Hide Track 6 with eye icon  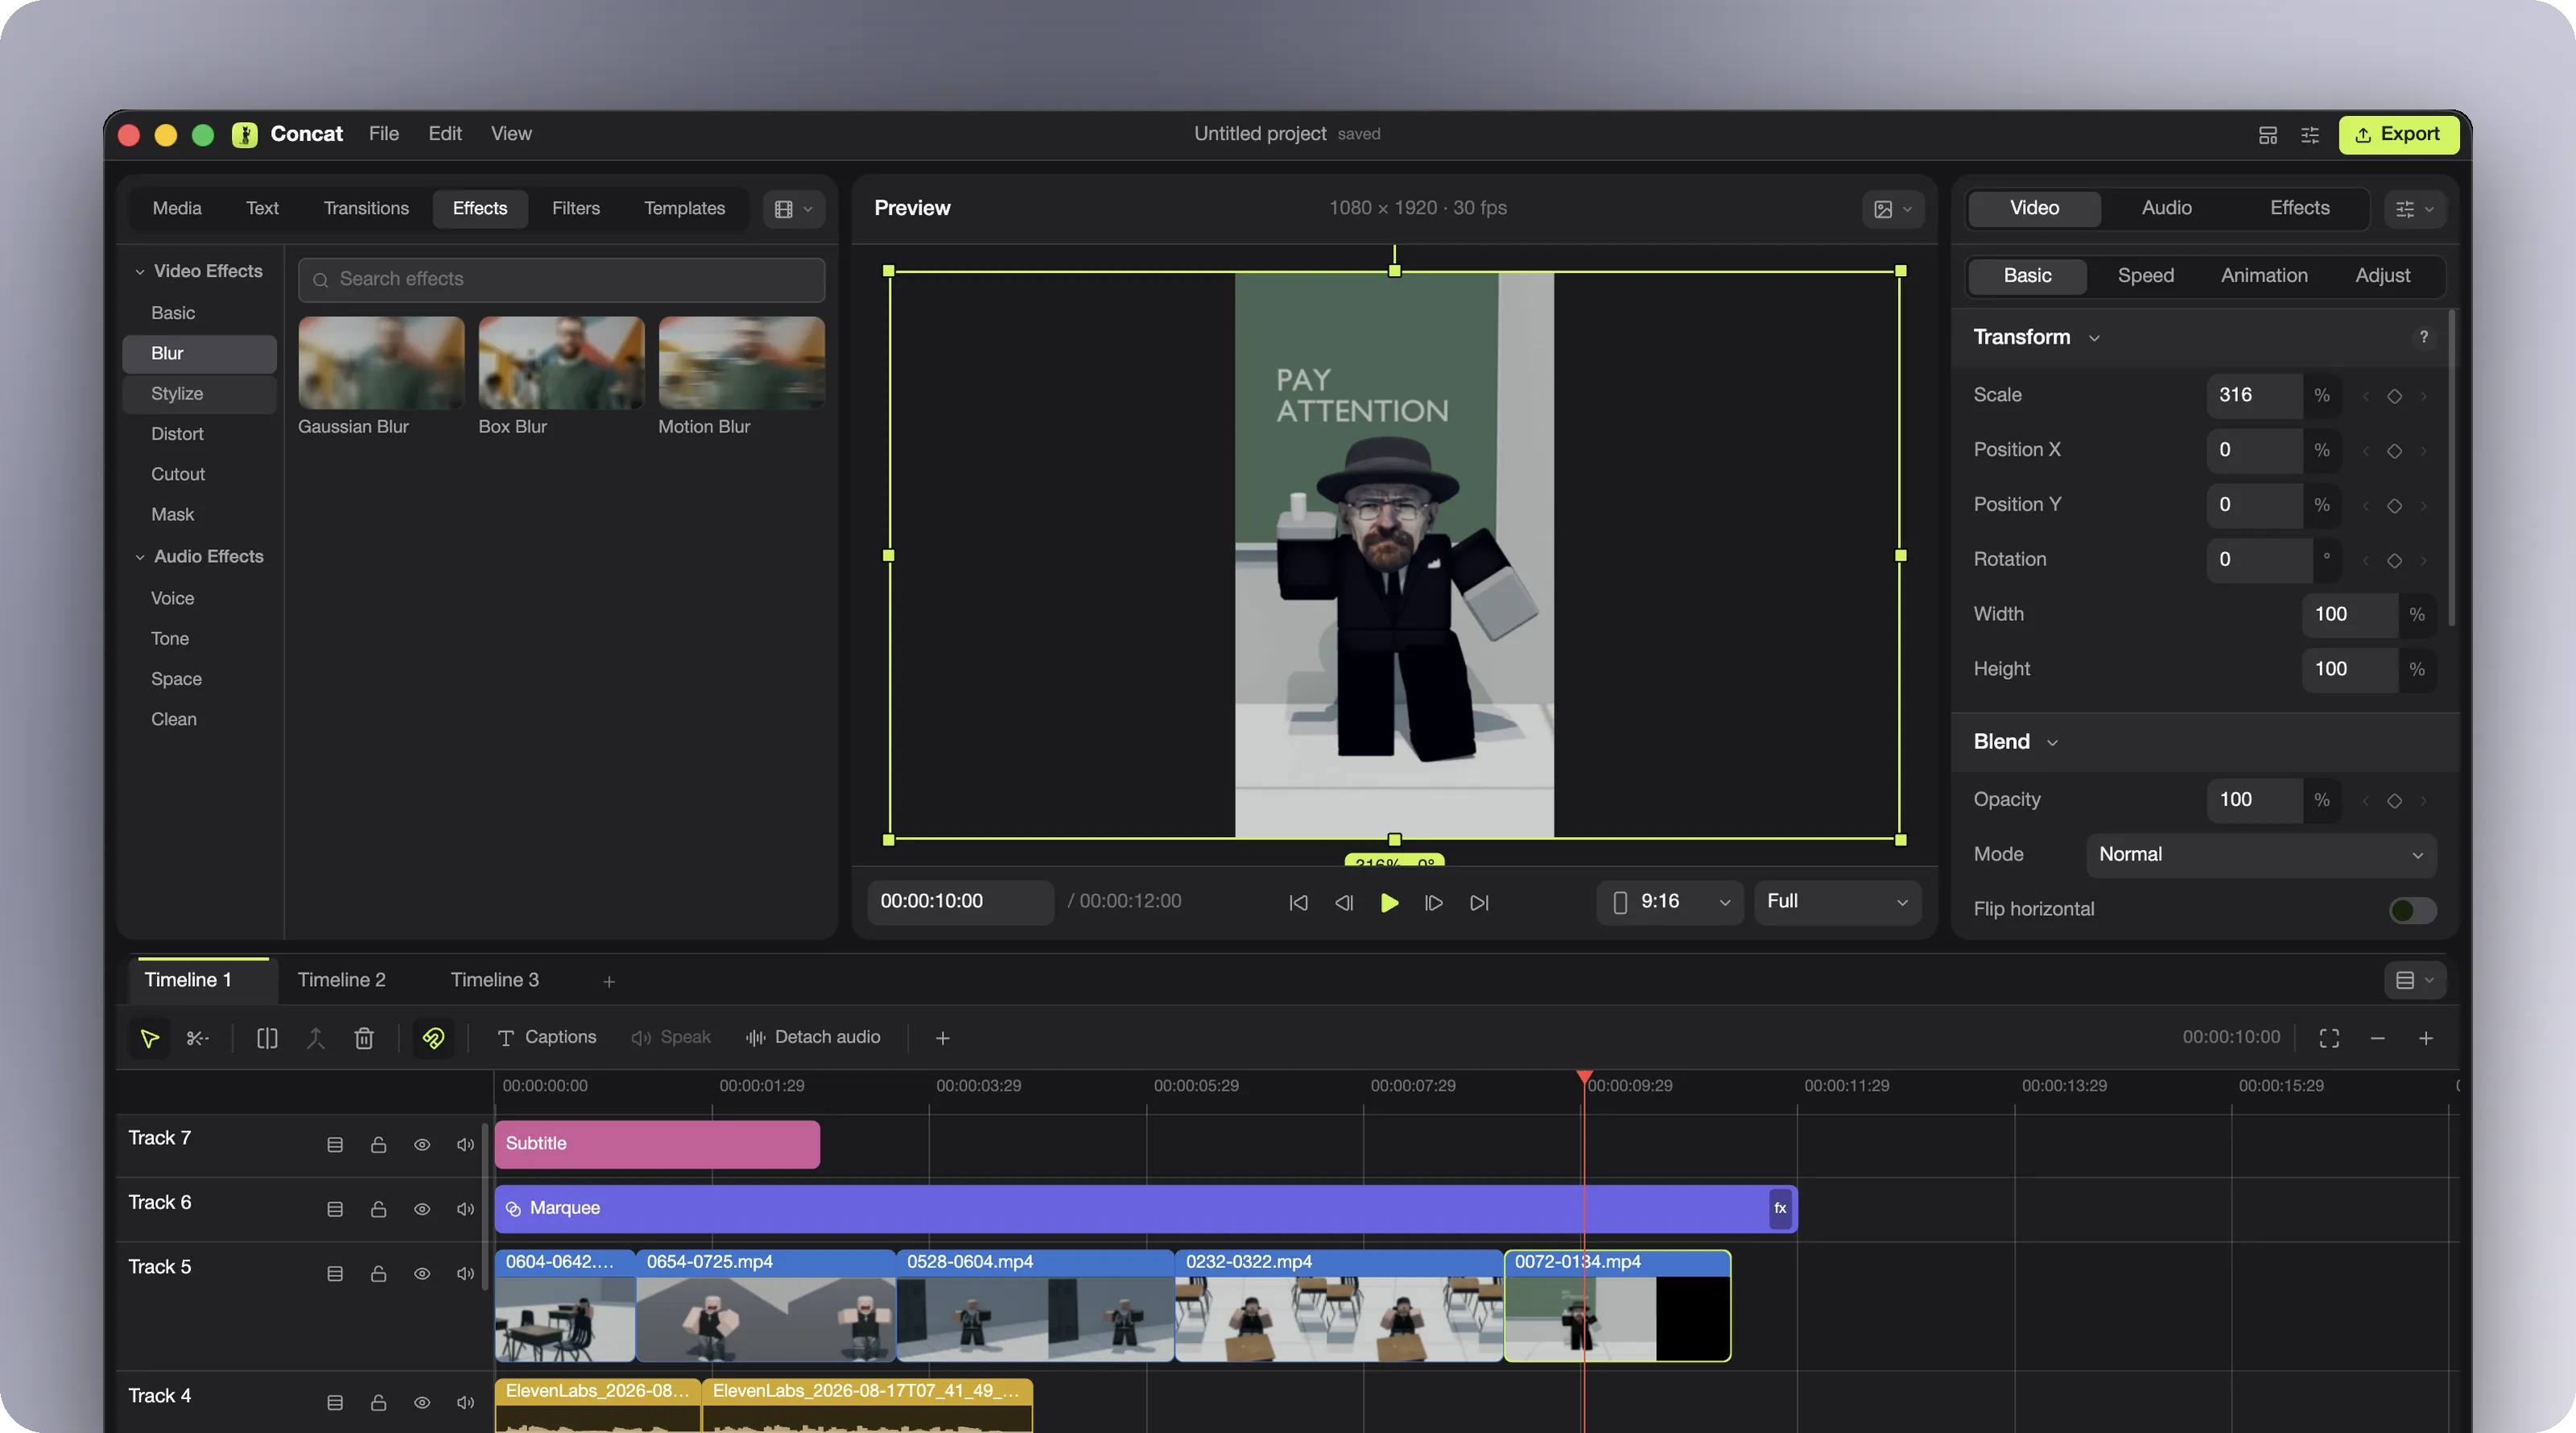422,1209
